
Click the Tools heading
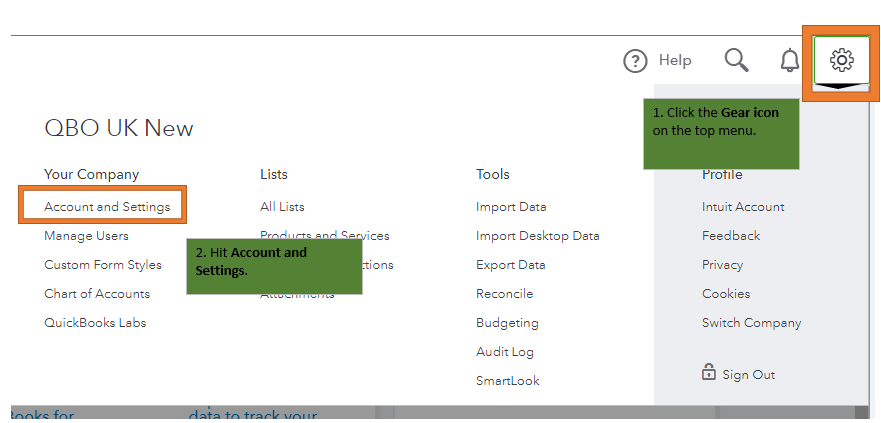click(x=493, y=174)
